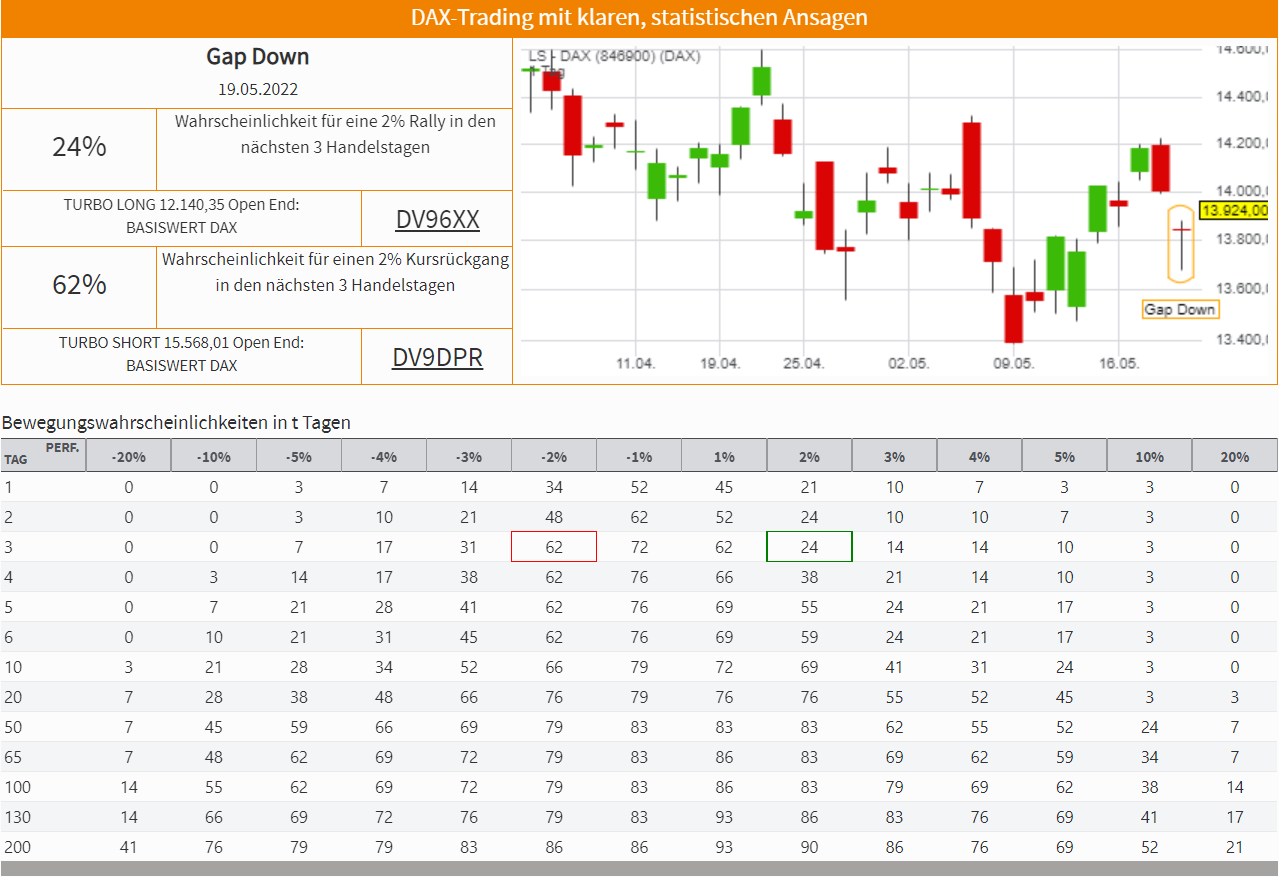Select the 02.05. date on chart axis
1279x877 pixels.
point(909,364)
